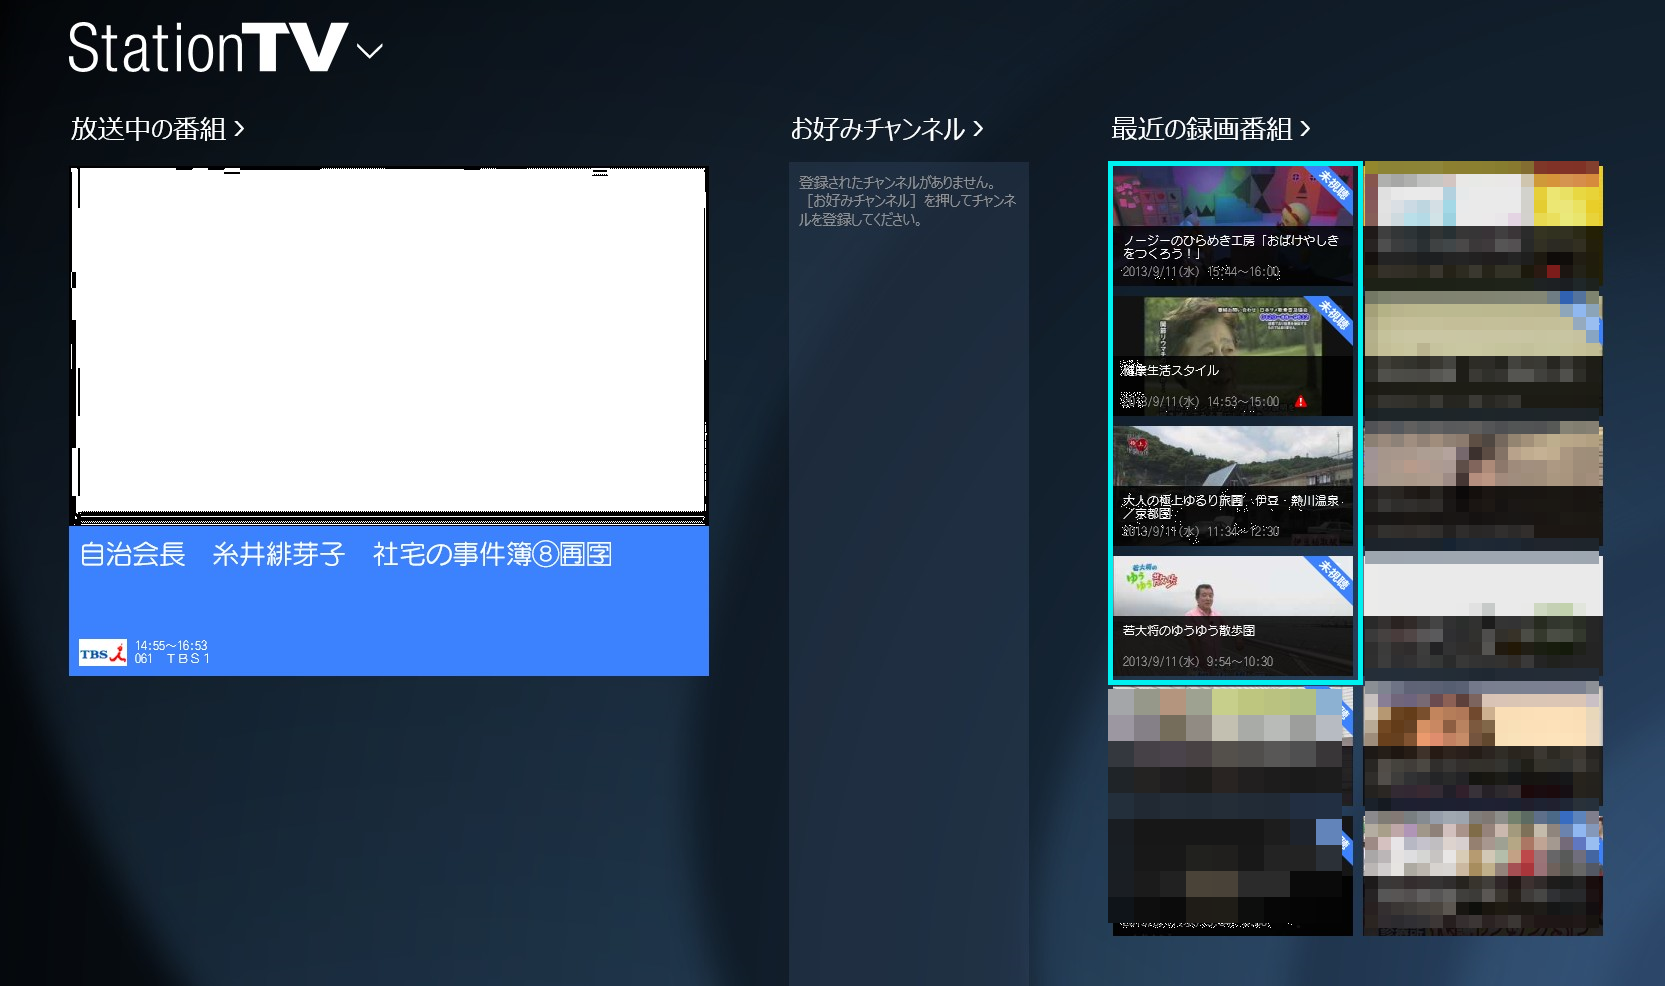Click the 未視聴 ribbon on 健康生活スタイル
1665x986 pixels.
[x=1333, y=317]
